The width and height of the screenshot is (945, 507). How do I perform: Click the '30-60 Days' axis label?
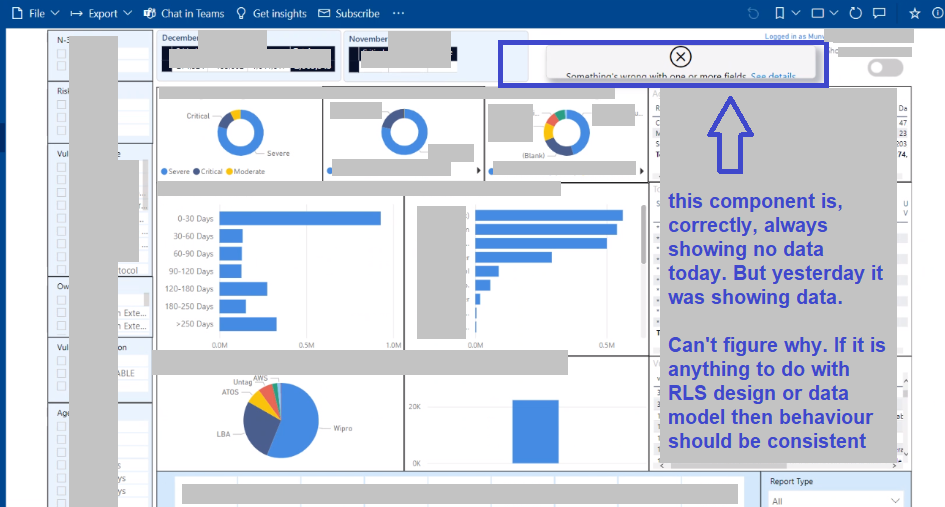tap(193, 236)
